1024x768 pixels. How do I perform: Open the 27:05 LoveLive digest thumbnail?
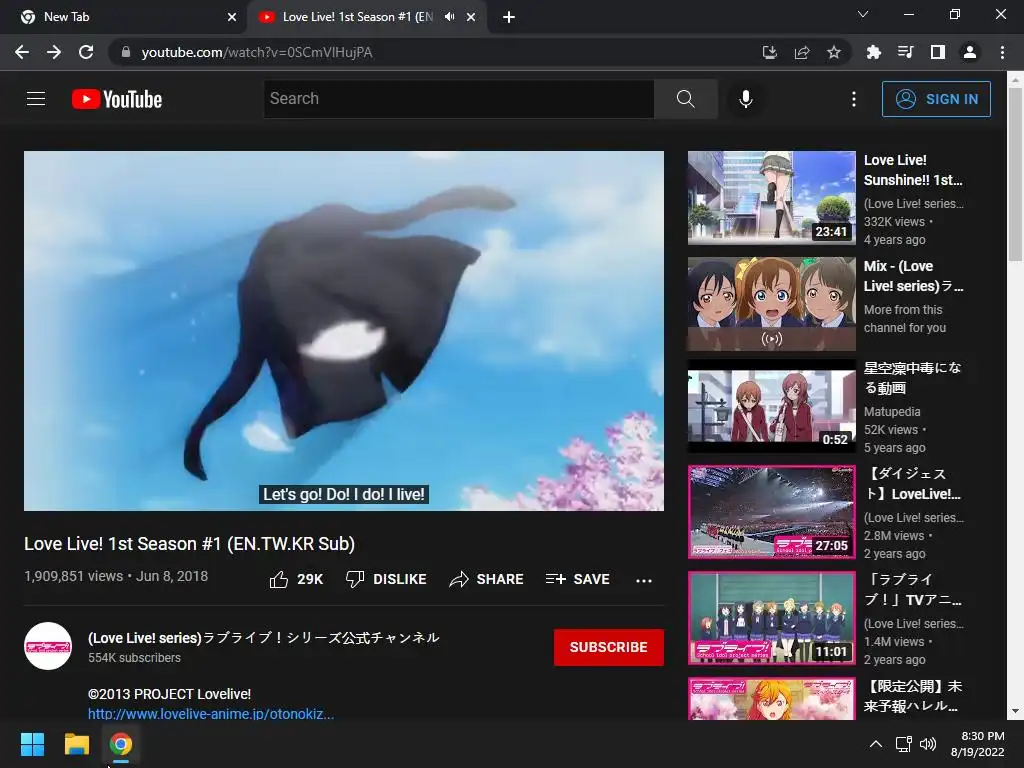click(771, 512)
